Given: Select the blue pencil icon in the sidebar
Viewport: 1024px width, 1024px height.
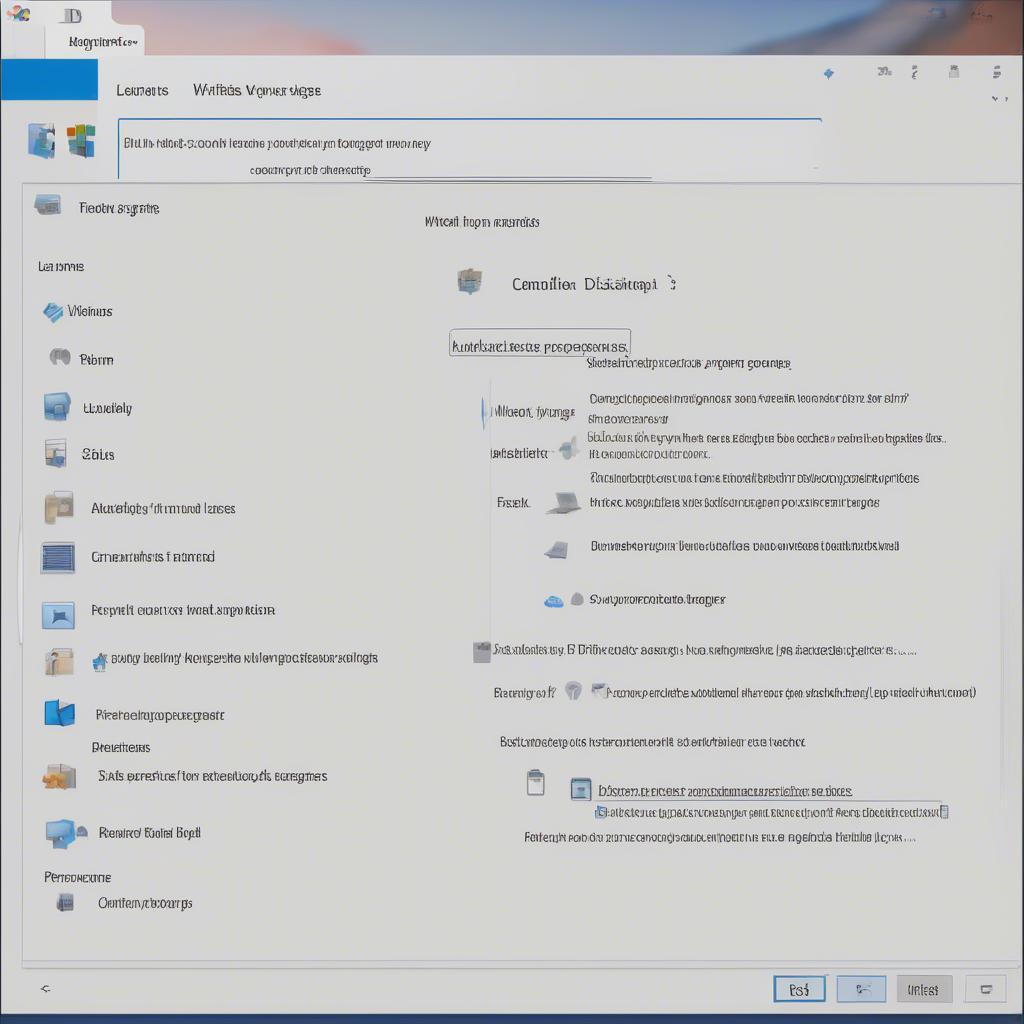Looking at the screenshot, I should click(x=53, y=312).
